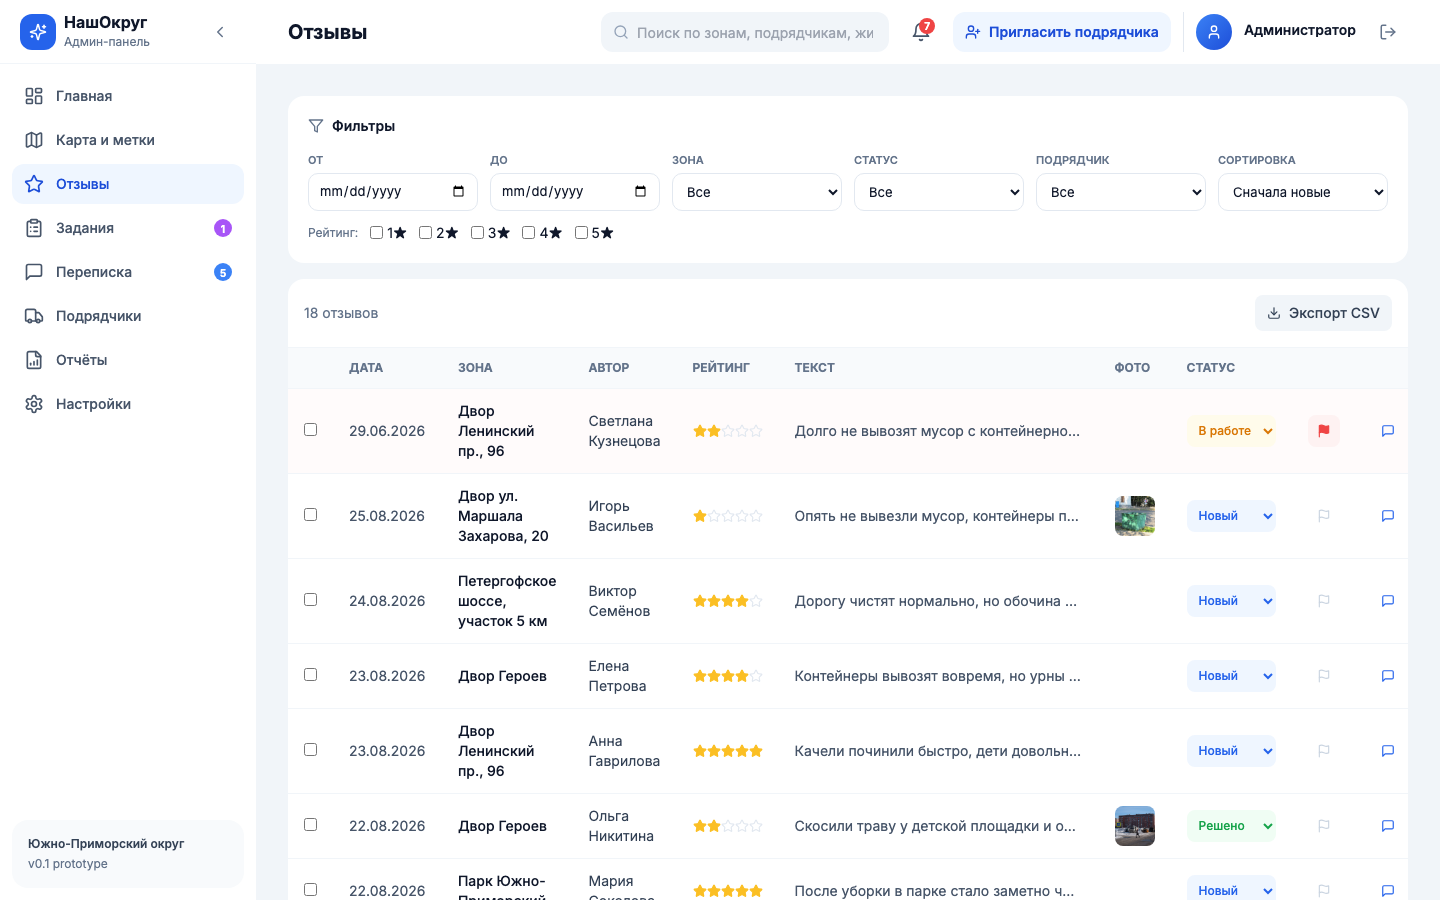Open the comment icon for Виктор Семёнов's review
The width and height of the screenshot is (1440, 900).
[1388, 601]
